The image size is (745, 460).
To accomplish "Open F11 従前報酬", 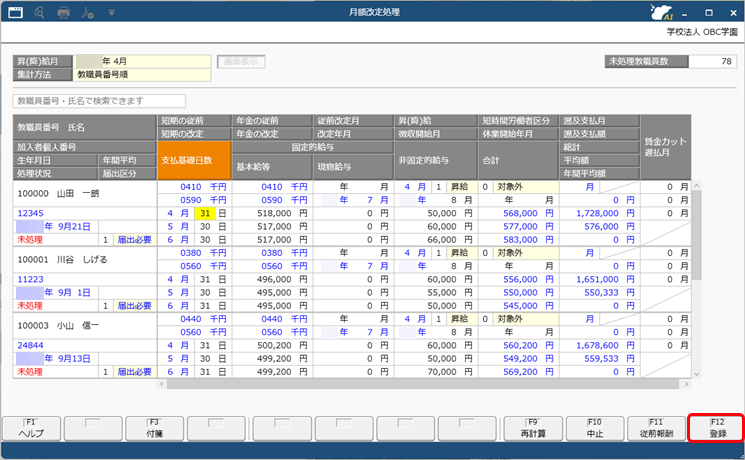I will click(x=660, y=429).
